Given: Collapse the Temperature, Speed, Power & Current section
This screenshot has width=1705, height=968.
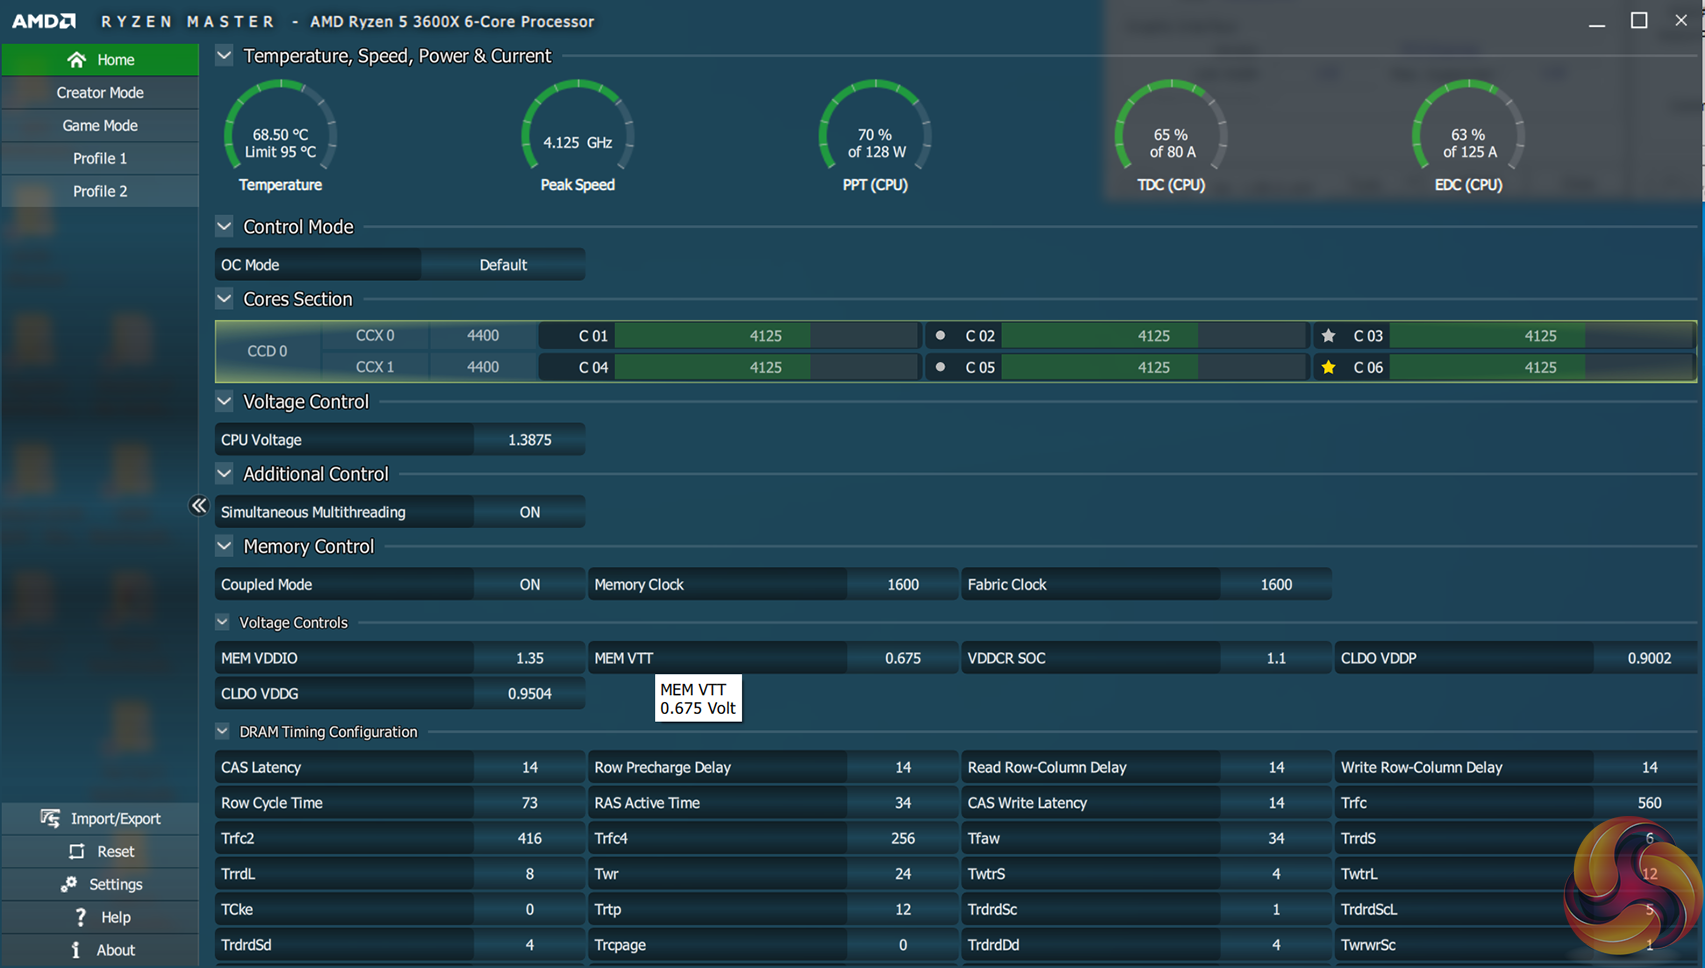Looking at the screenshot, I should 224,56.
